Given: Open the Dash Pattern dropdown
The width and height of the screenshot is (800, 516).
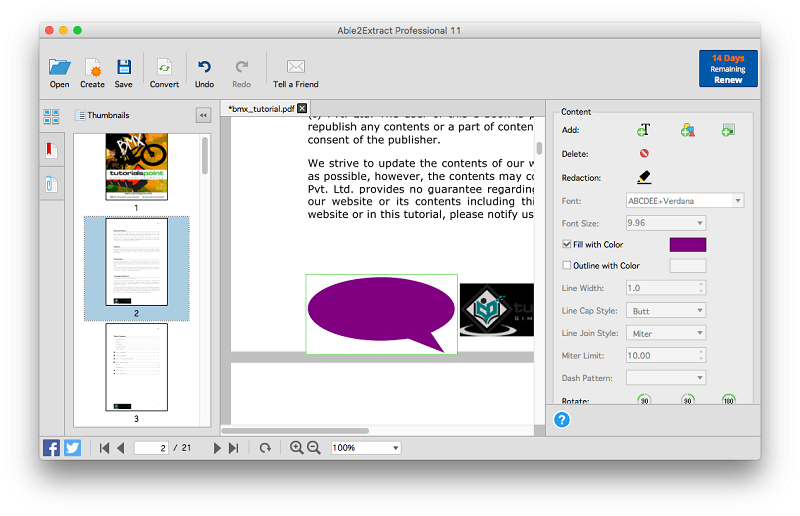Looking at the screenshot, I should coord(666,378).
